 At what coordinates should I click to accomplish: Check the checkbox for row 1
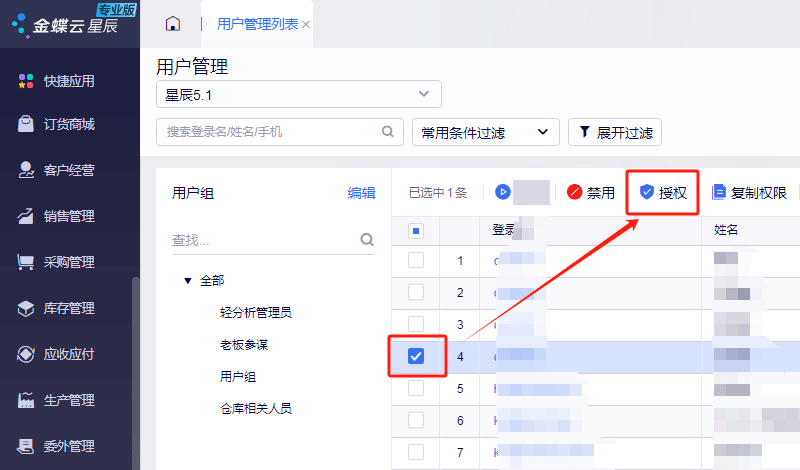tap(416, 260)
